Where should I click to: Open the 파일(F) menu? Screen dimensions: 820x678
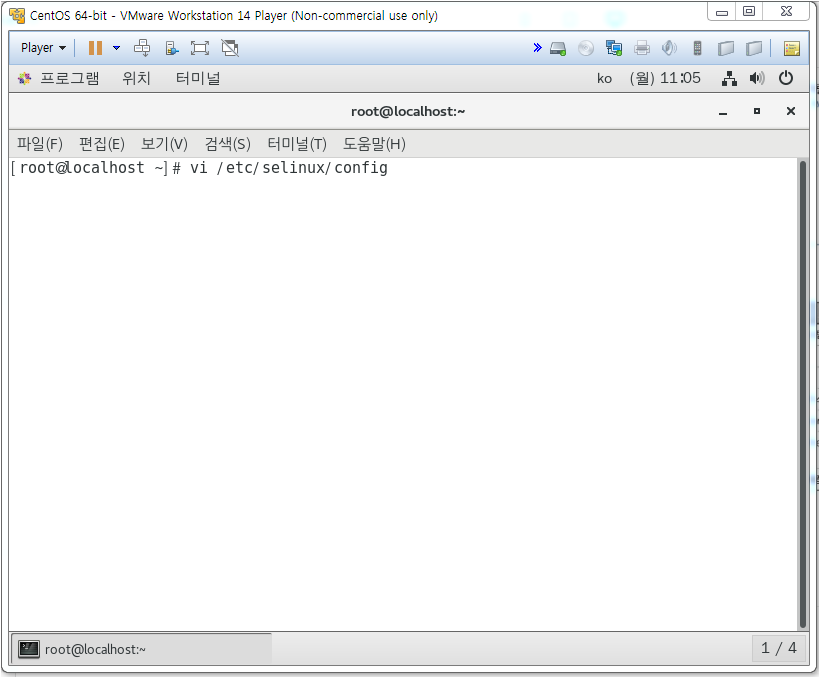(x=40, y=144)
